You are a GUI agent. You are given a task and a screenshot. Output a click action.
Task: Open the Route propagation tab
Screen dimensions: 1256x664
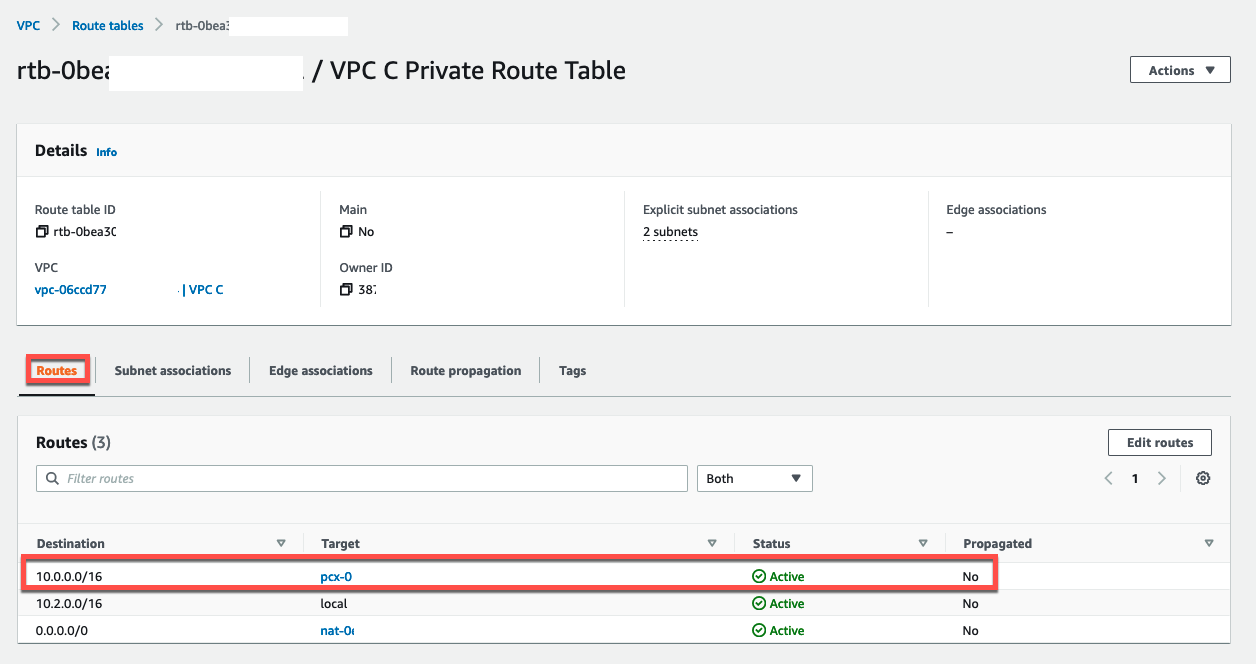[x=465, y=371]
